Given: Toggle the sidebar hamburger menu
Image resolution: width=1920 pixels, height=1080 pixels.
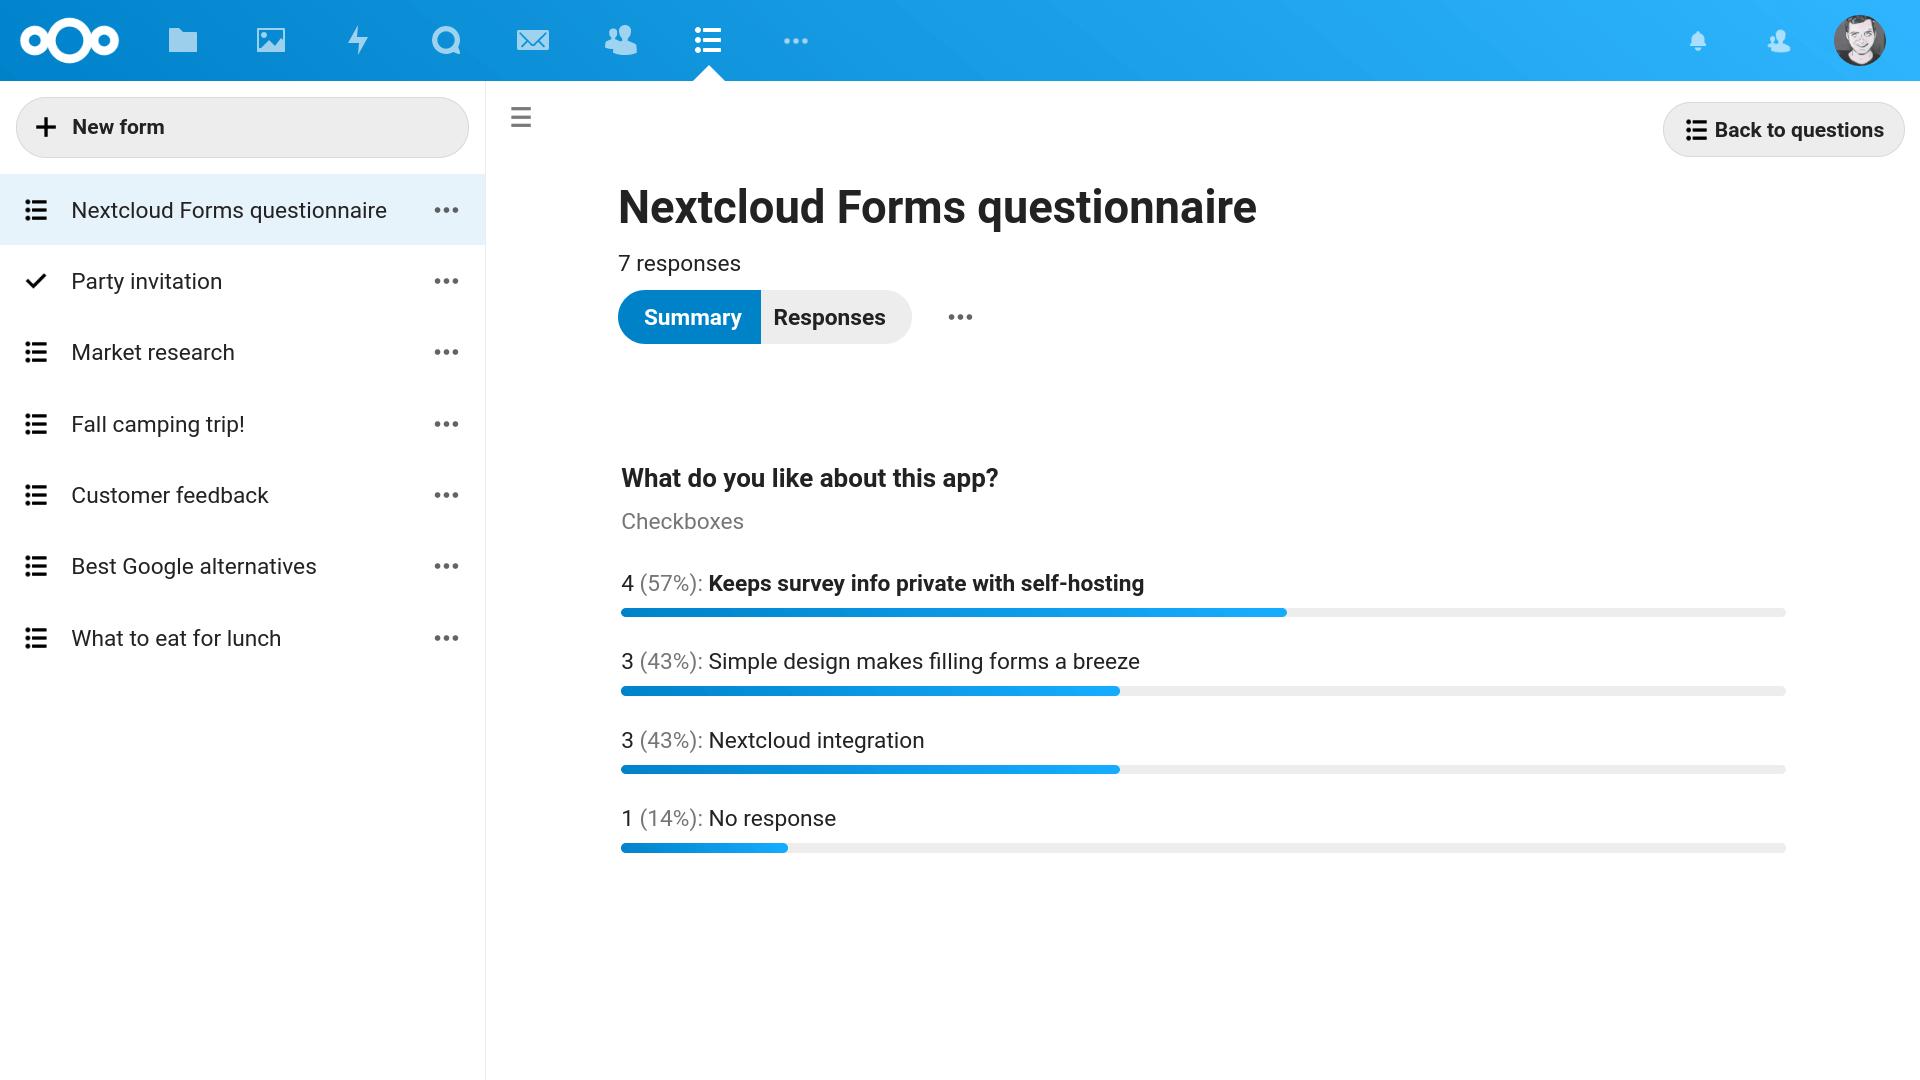Looking at the screenshot, I should [521, 117].
